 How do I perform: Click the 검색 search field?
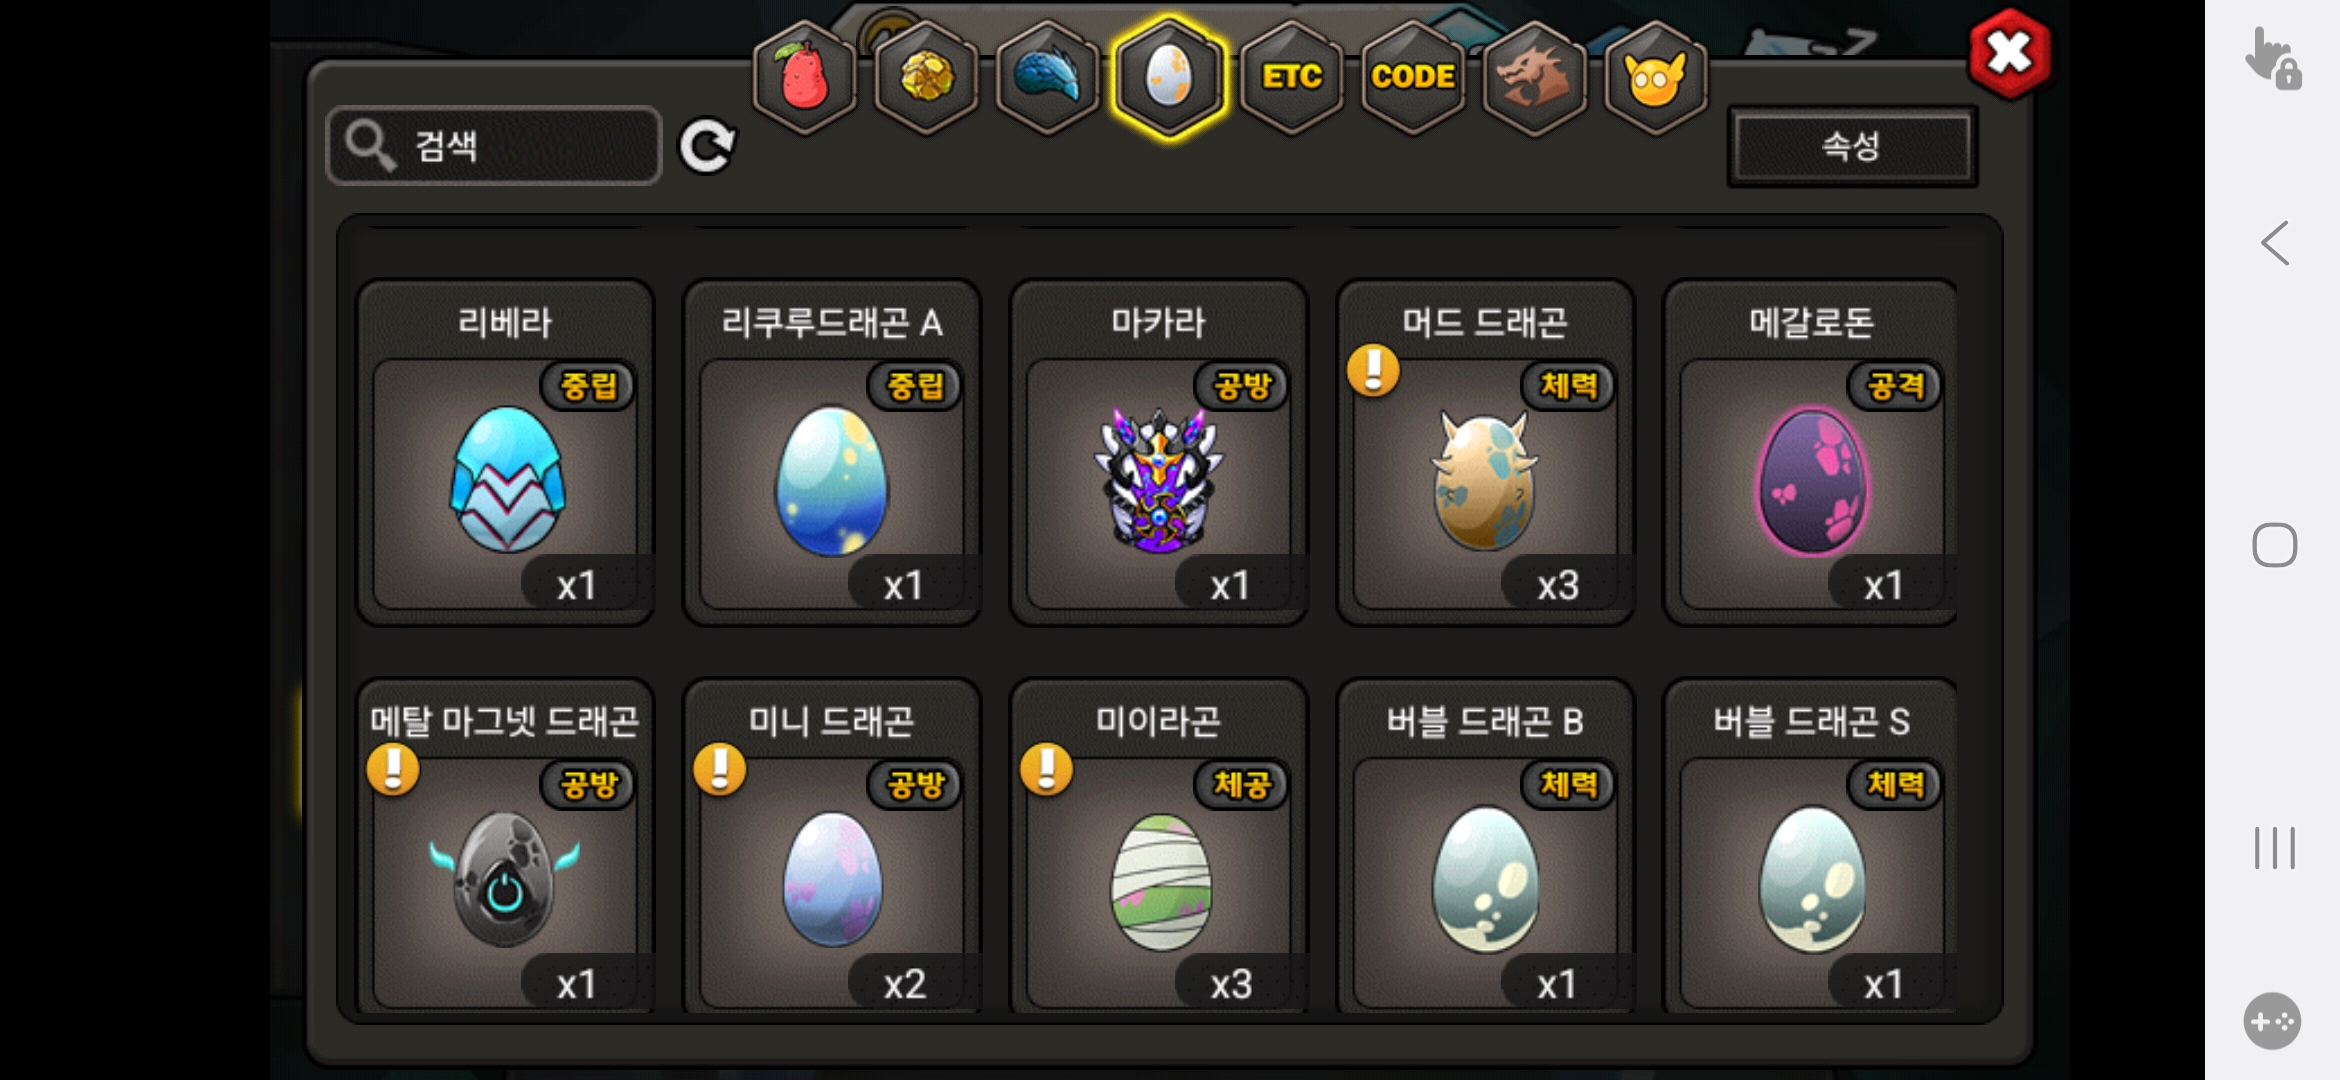pyautogui.click(x=494, y=146)
